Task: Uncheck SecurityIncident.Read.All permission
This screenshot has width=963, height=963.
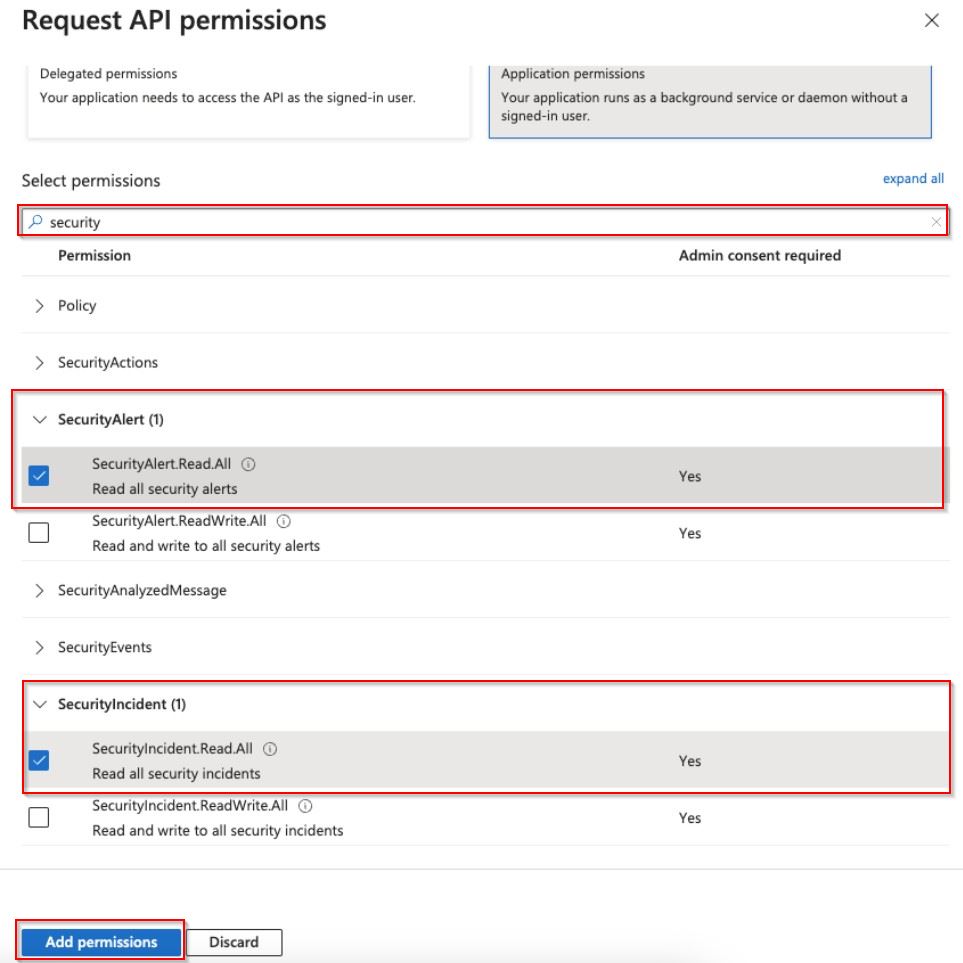Action: 38,761
